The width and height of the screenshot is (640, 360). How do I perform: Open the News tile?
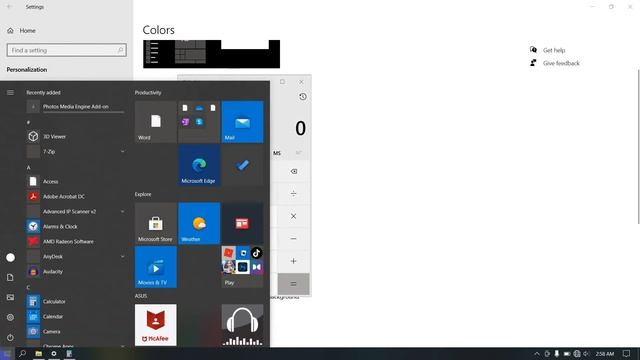[x=242, y=223]
